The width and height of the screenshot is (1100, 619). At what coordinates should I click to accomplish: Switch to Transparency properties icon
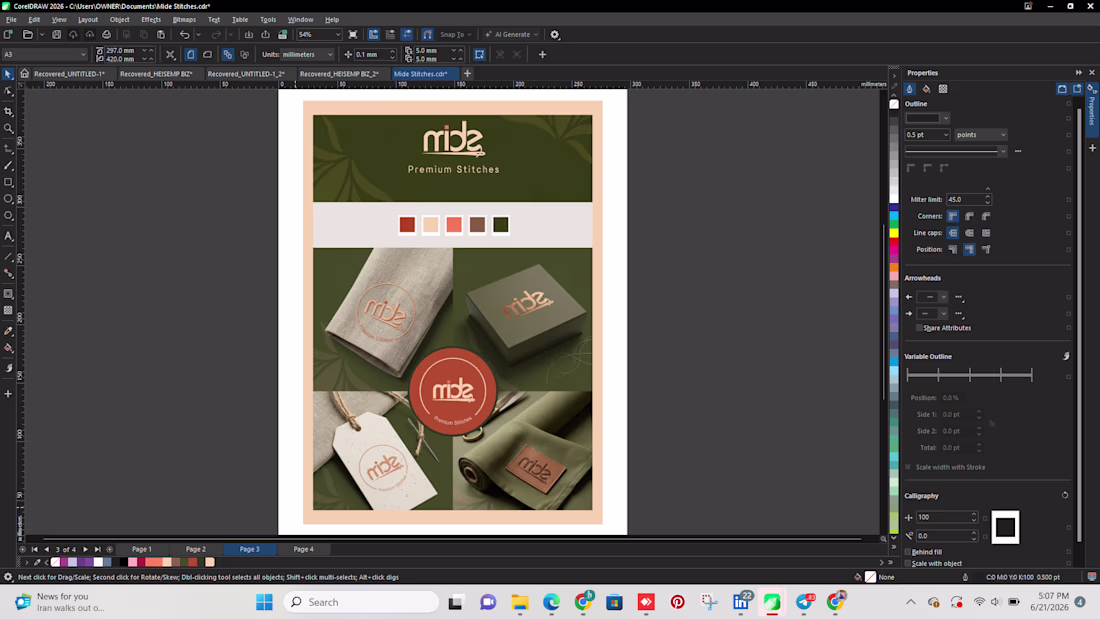point(943,89)
